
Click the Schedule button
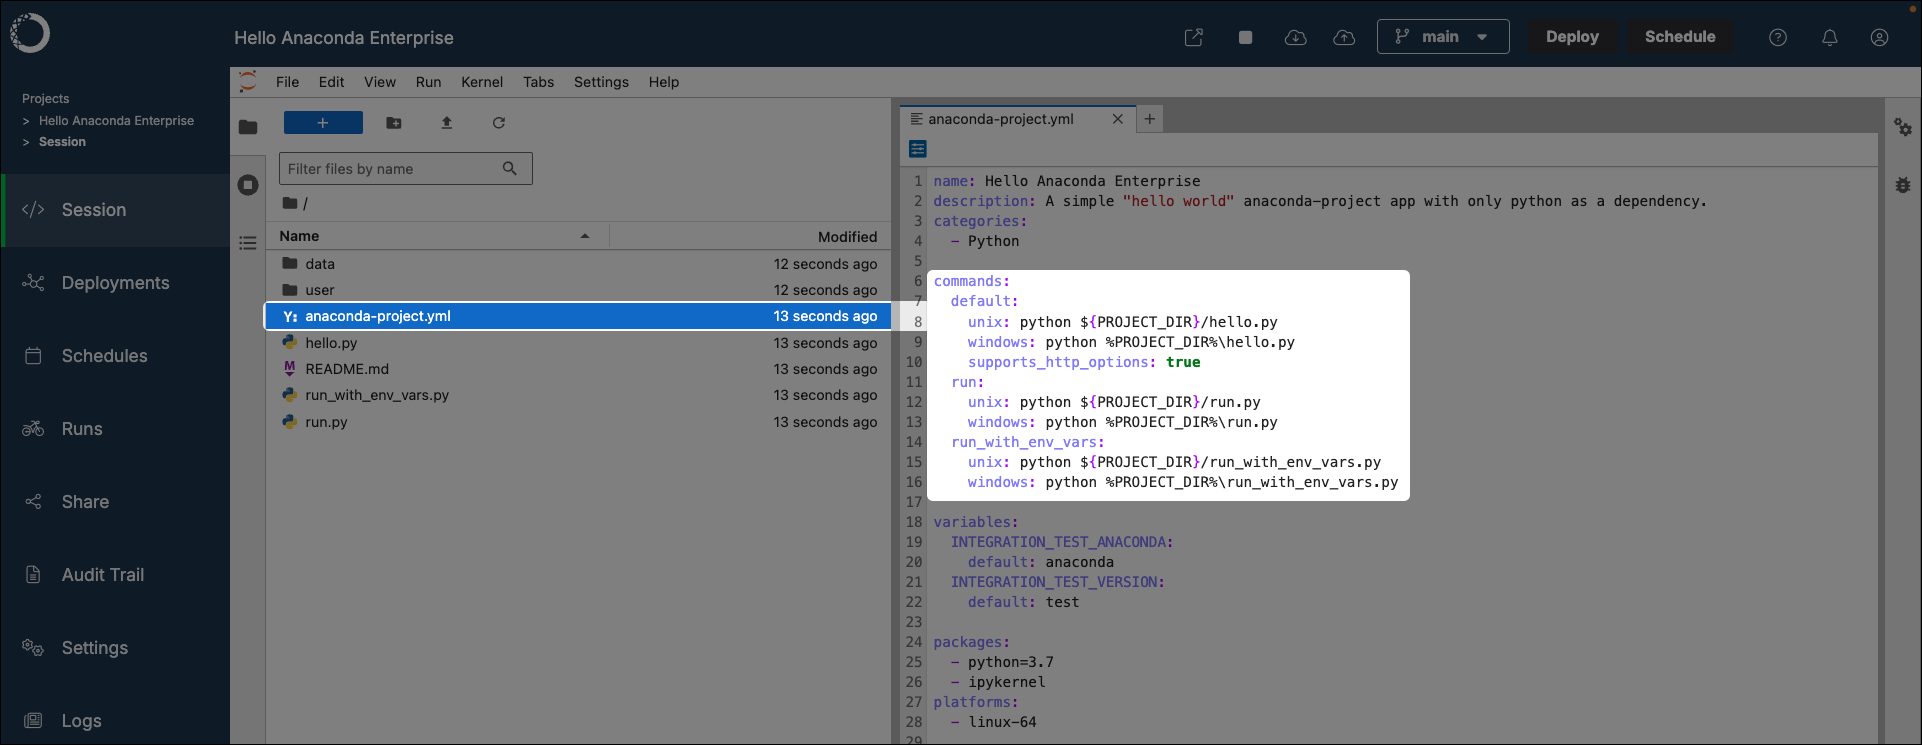tap(1680, 37)
